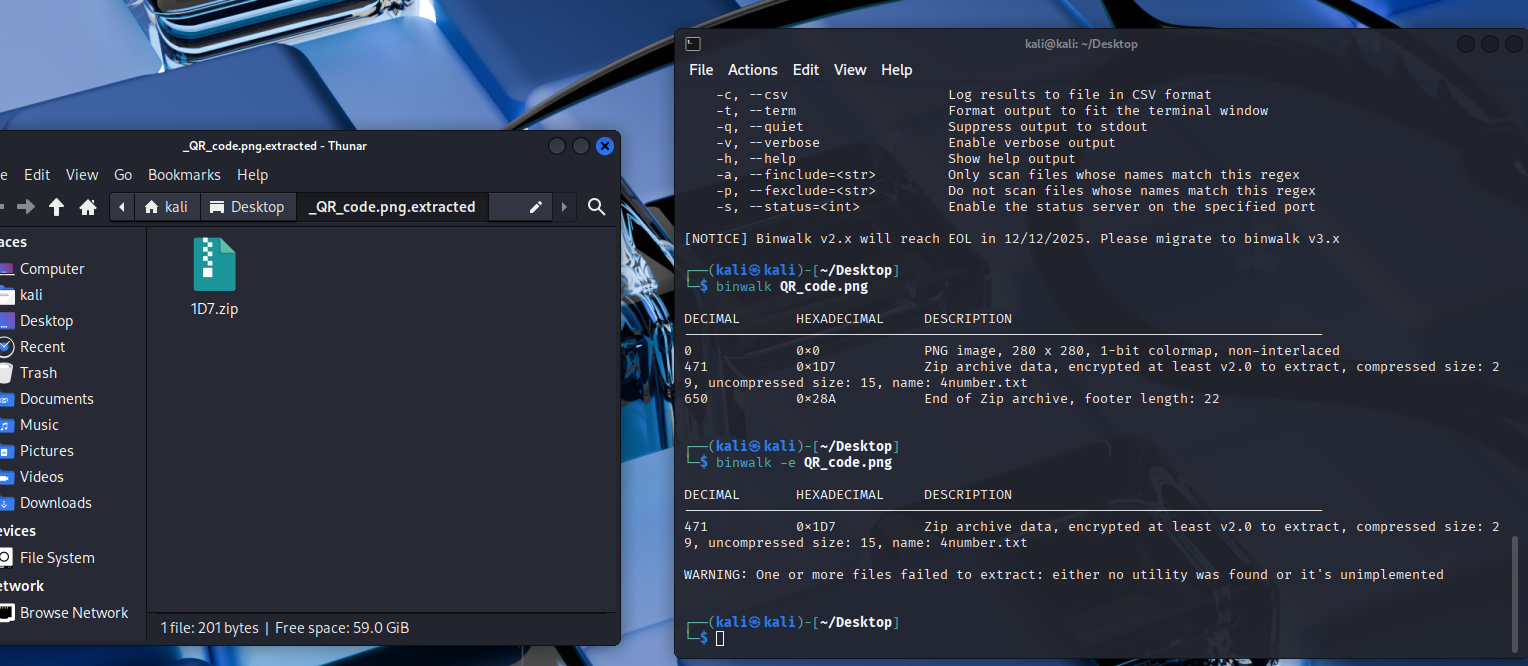The height and width of the screenshot is (666, 1528).
Task: Click the home folder toolbar icon
Action: [x=88, y=207]
